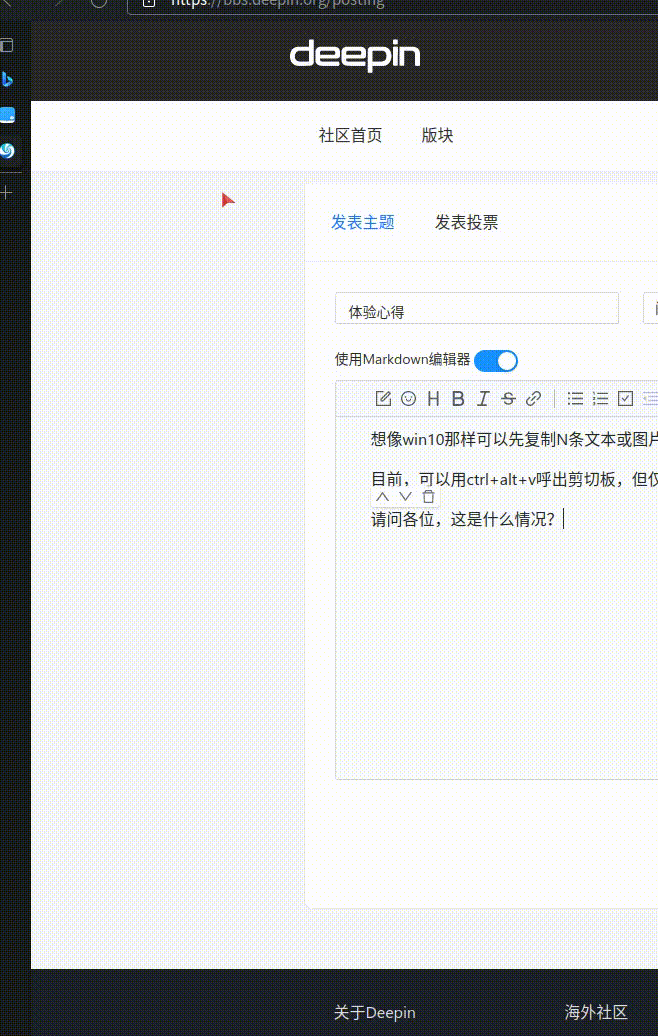This screenshot has height=1036, width=658.
Task: Open the 海外社区 footer link
Action: (596, 1012)
